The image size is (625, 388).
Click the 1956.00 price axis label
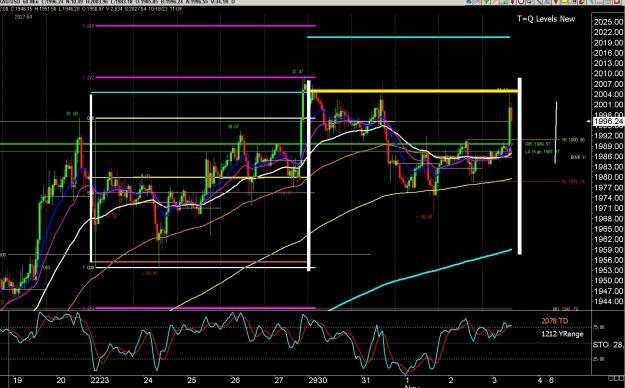(x=609, y=260)
